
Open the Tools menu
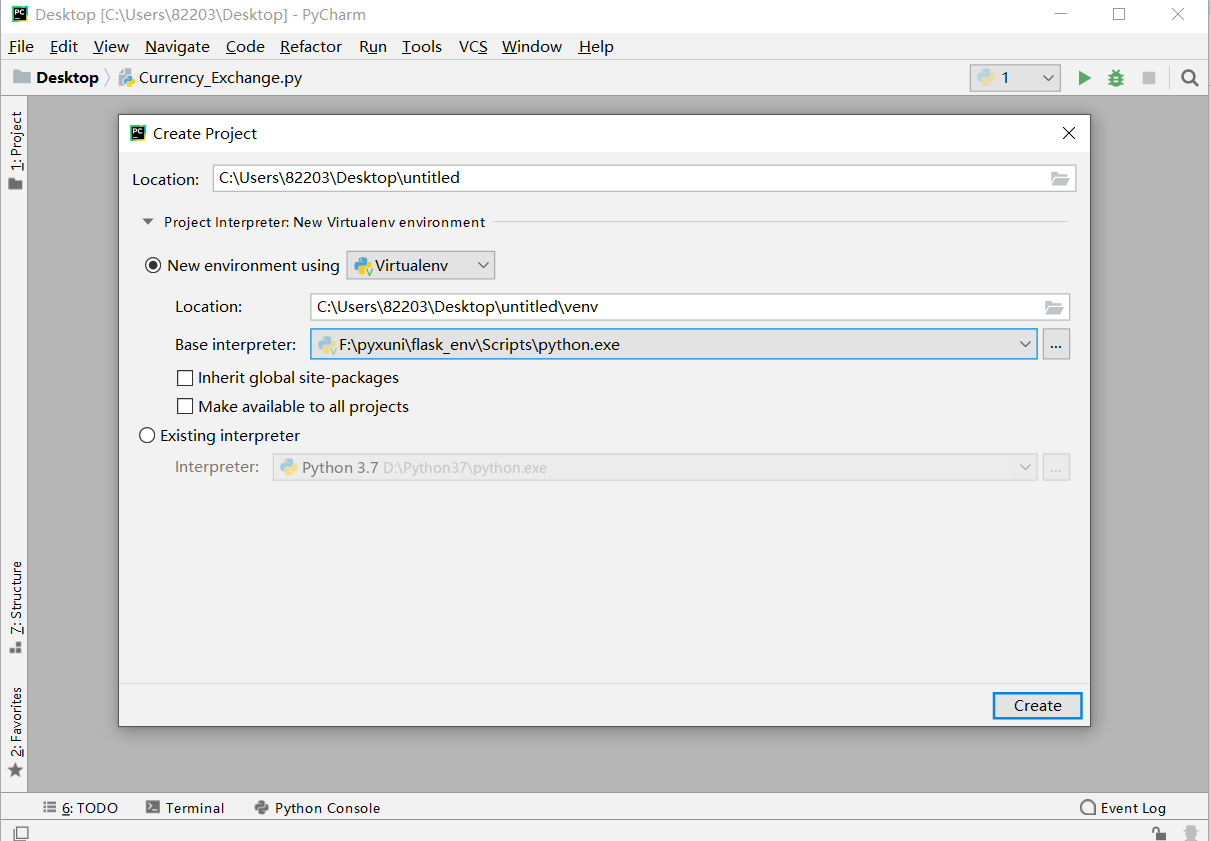pos(422,47)
